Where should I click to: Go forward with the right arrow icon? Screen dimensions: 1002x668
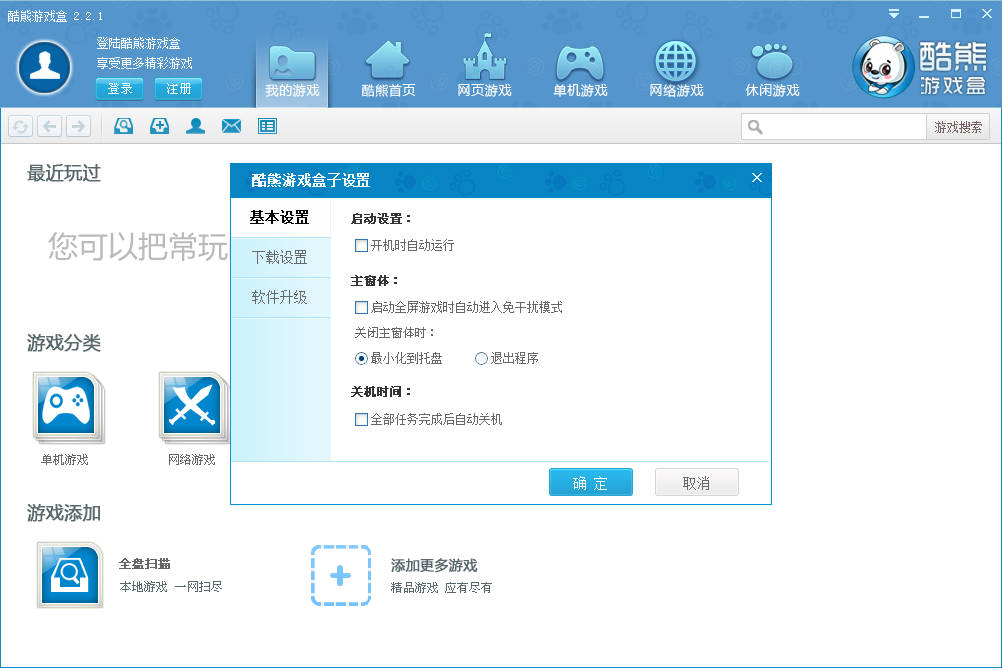pos(79,127)
